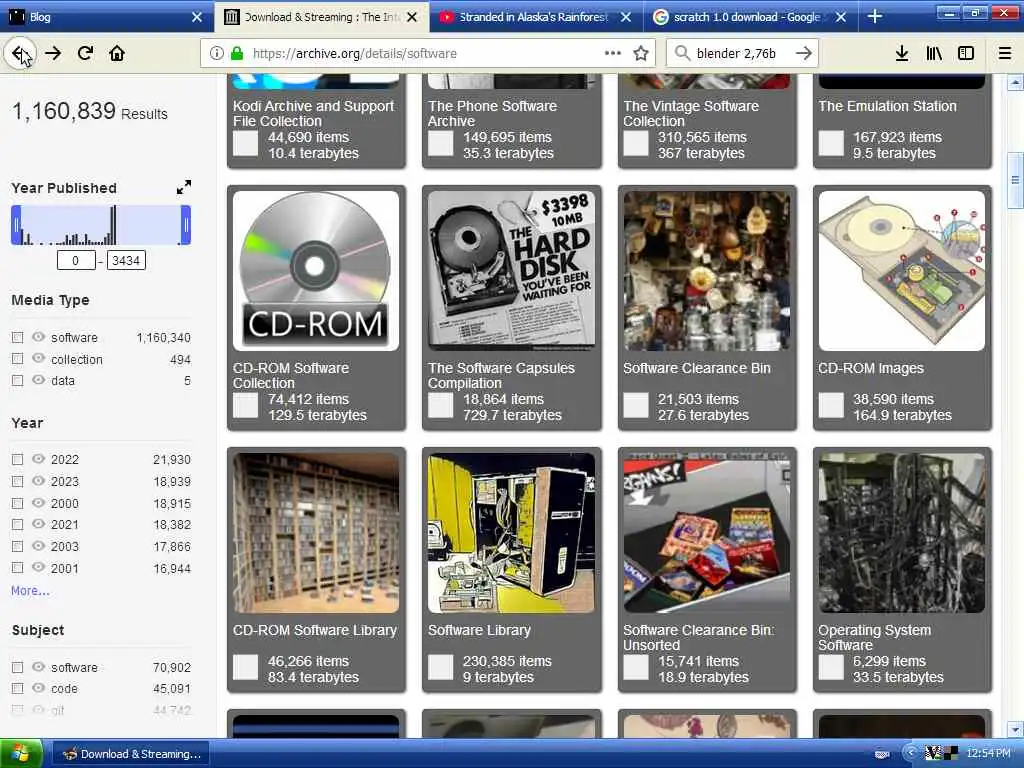Click the system tray clock showing 12:54 PM
The image size is (1024, 768).
988,754
